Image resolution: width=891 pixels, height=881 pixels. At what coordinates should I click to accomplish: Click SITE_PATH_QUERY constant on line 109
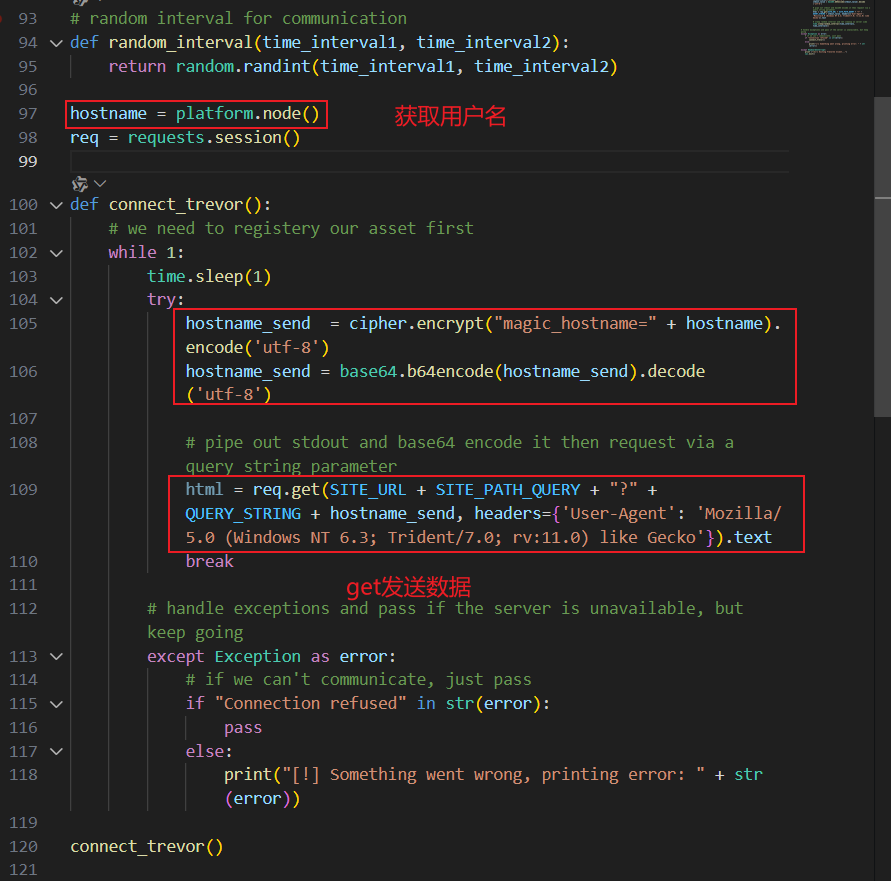point(507,489)
